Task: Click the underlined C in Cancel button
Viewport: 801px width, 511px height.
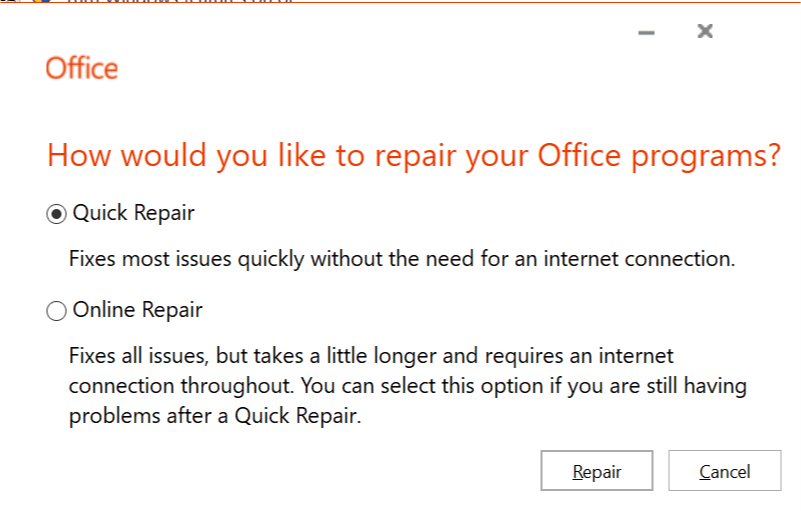Action: 705,472
